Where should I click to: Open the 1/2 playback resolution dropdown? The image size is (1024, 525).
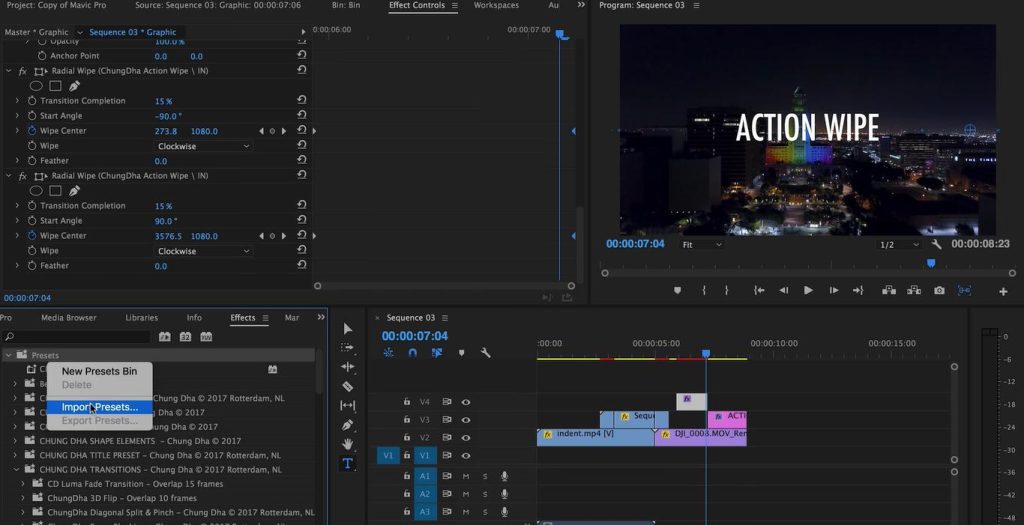(x=899, y=245)
